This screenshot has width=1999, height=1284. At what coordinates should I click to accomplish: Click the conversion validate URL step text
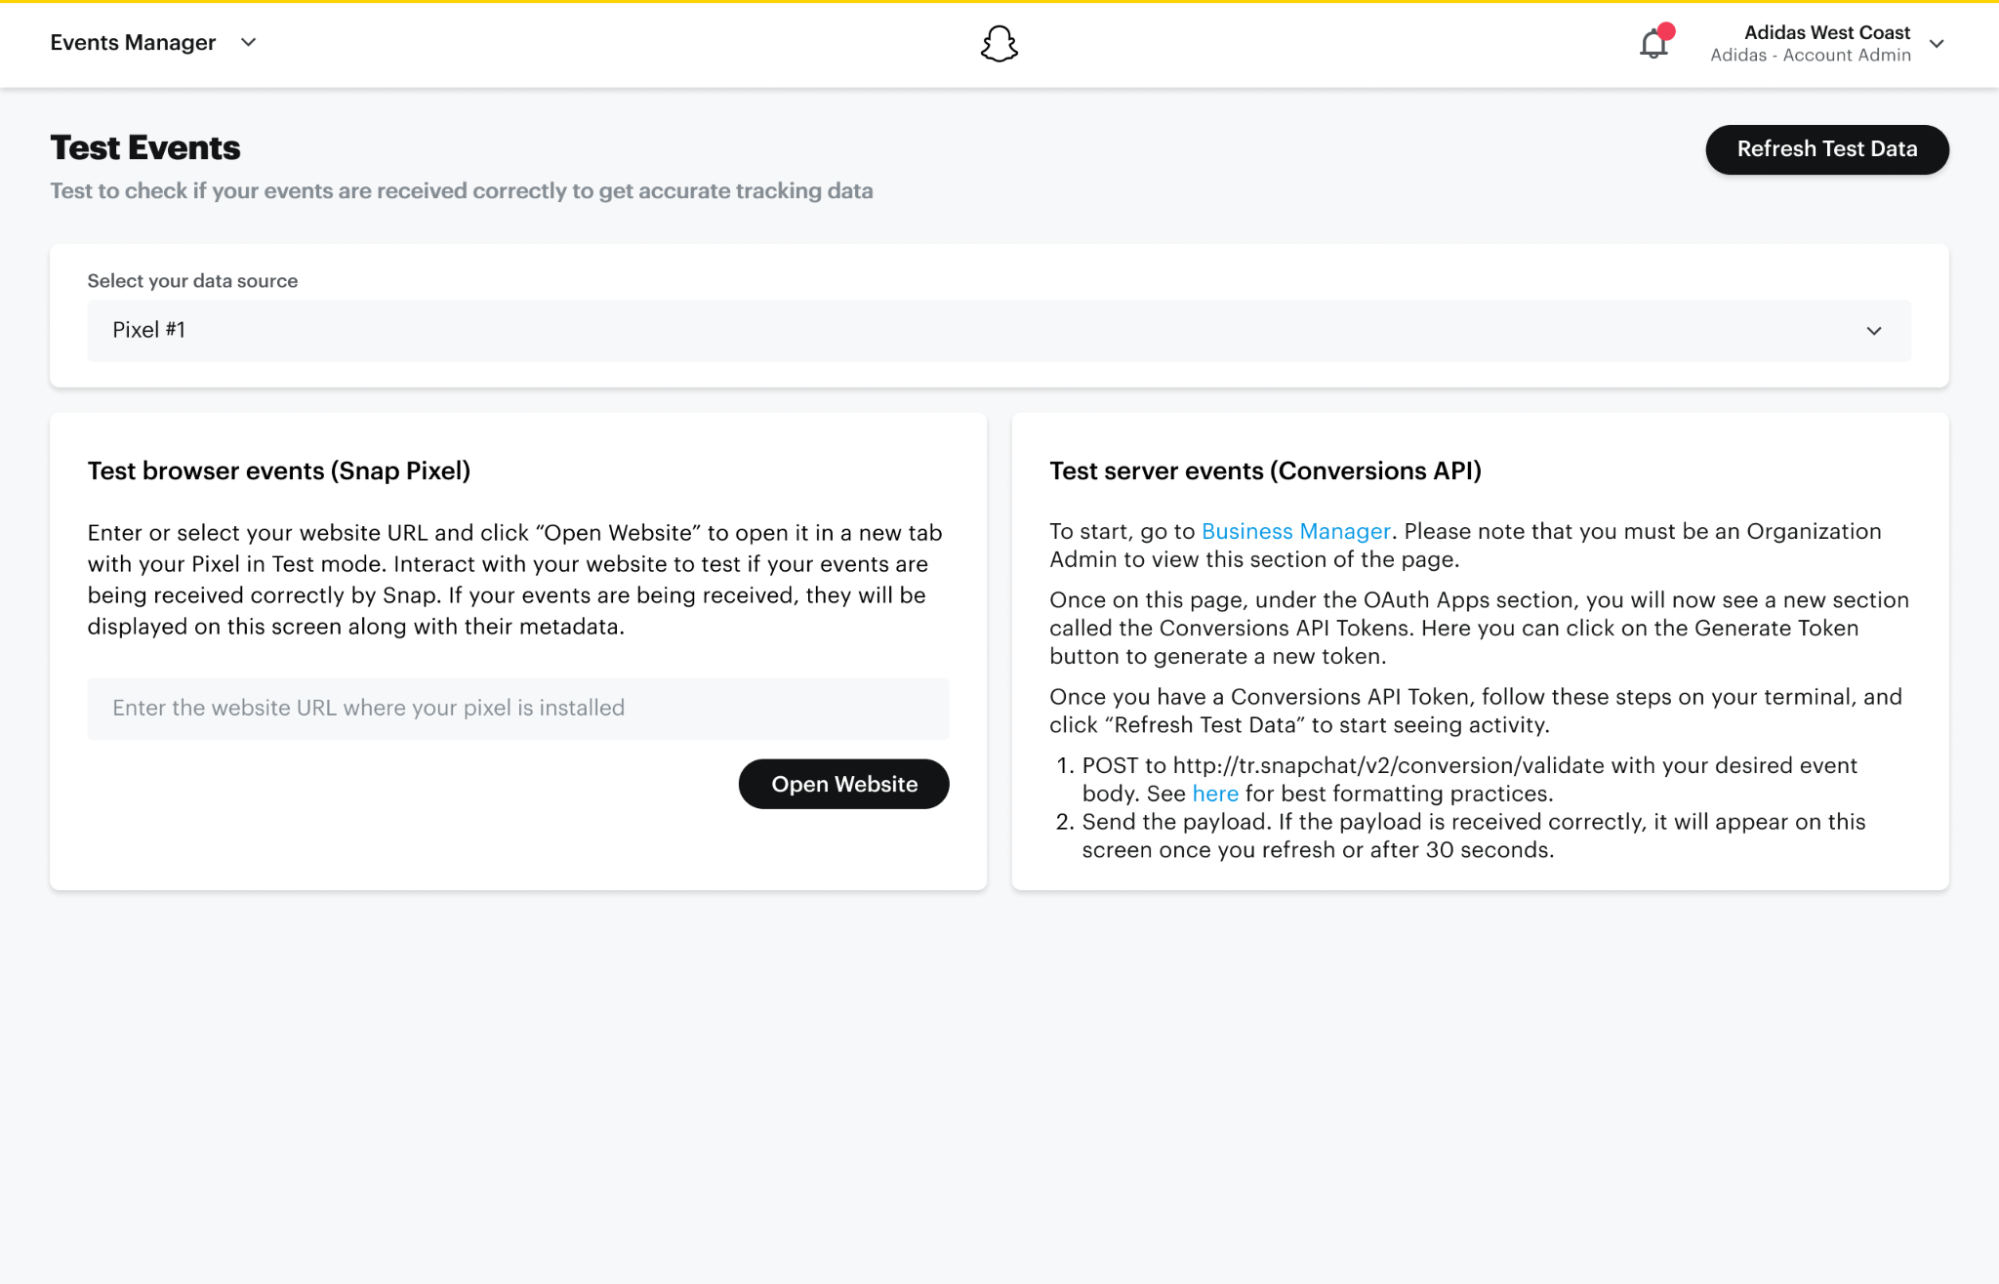[x=1467, y=765]
